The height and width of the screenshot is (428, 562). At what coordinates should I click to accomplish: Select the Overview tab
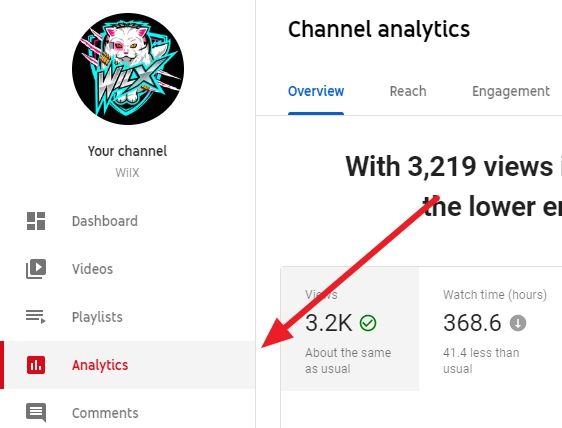coord(316,91)
